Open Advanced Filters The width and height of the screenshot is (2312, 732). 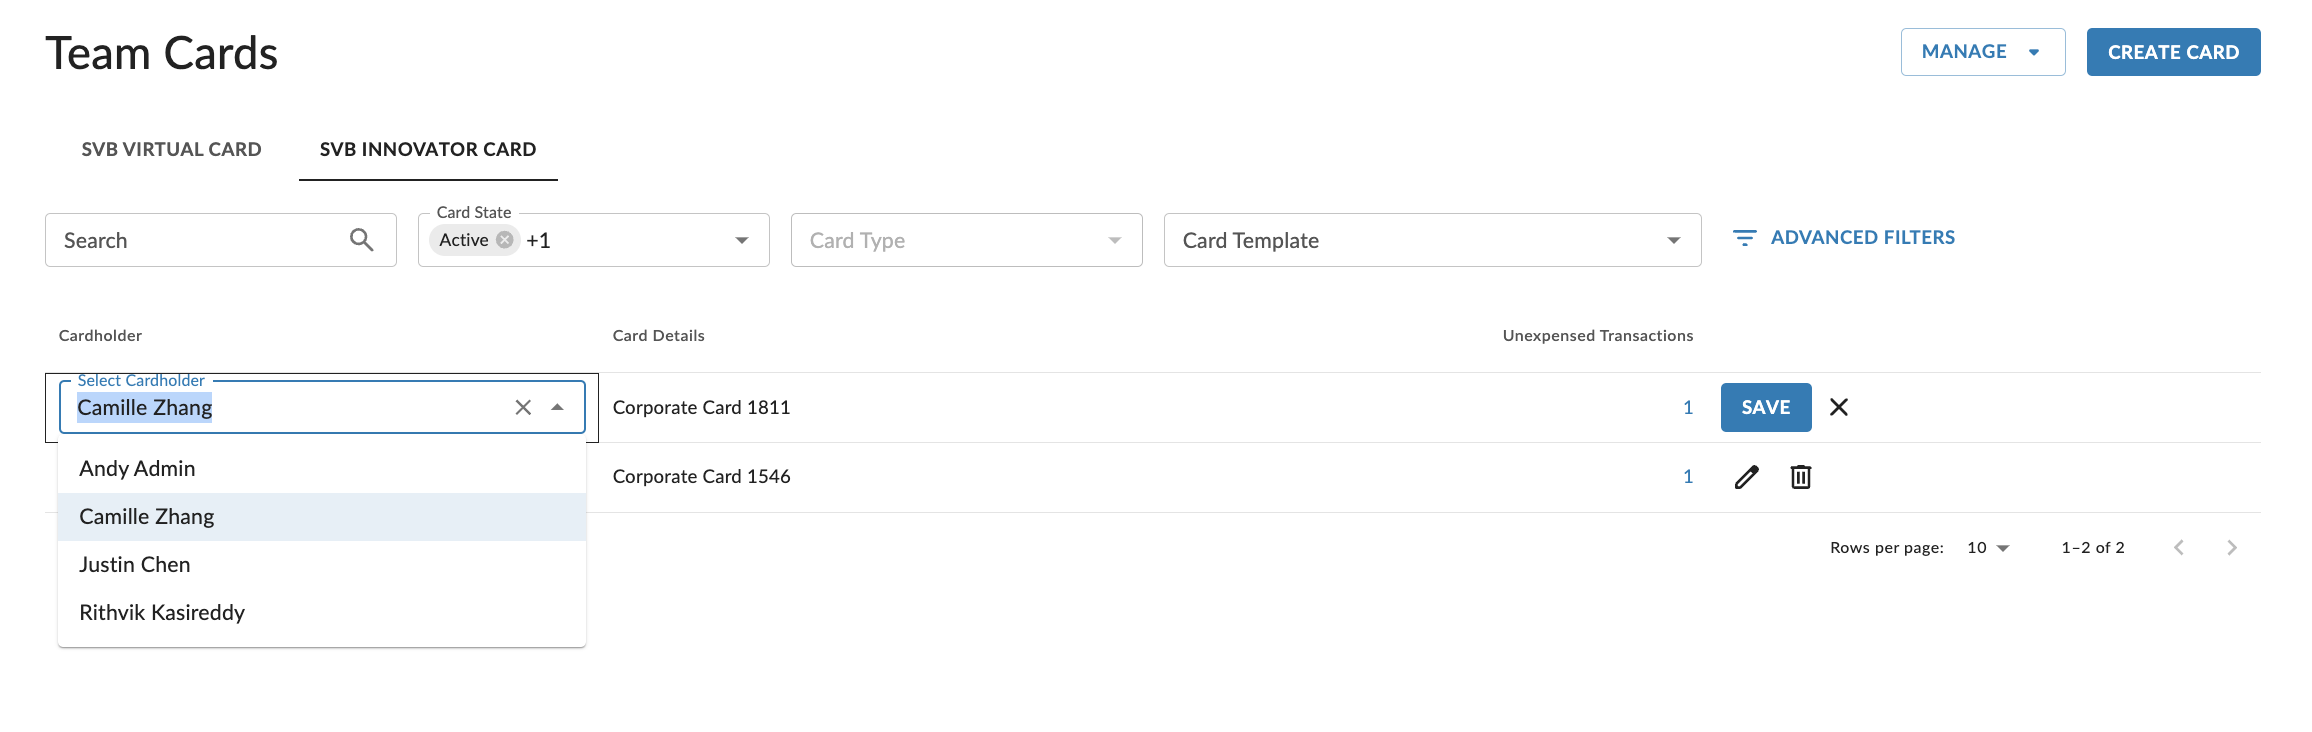(x=1843, y=238)
